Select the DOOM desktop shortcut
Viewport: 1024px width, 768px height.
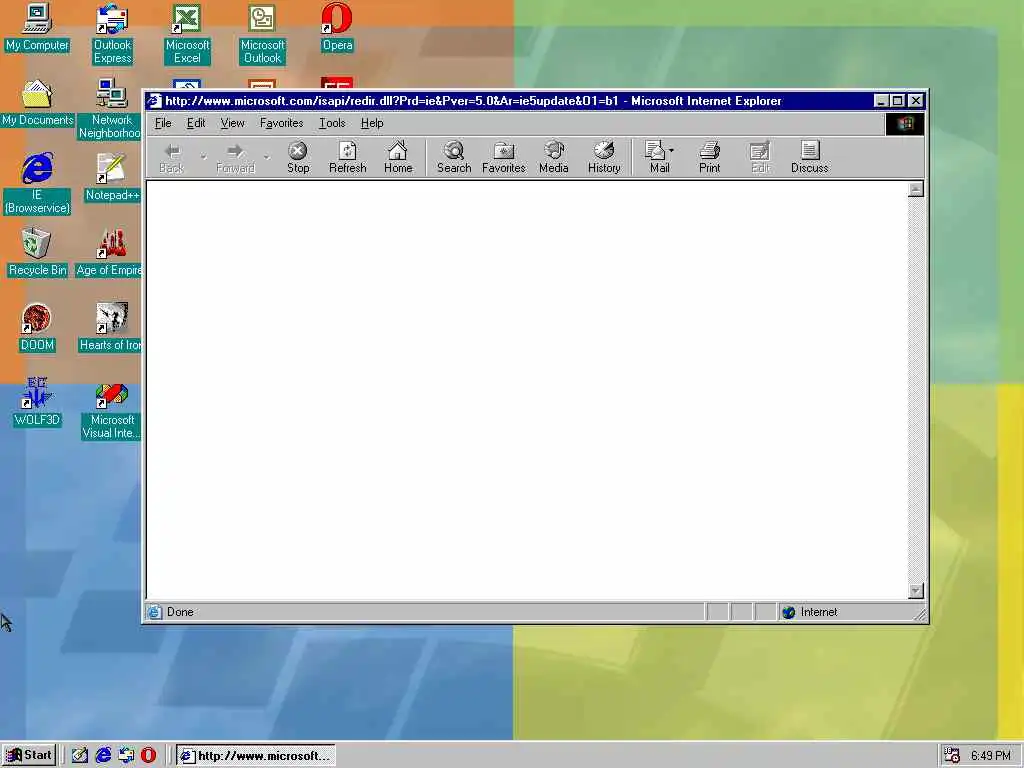[x=37, y=328]
